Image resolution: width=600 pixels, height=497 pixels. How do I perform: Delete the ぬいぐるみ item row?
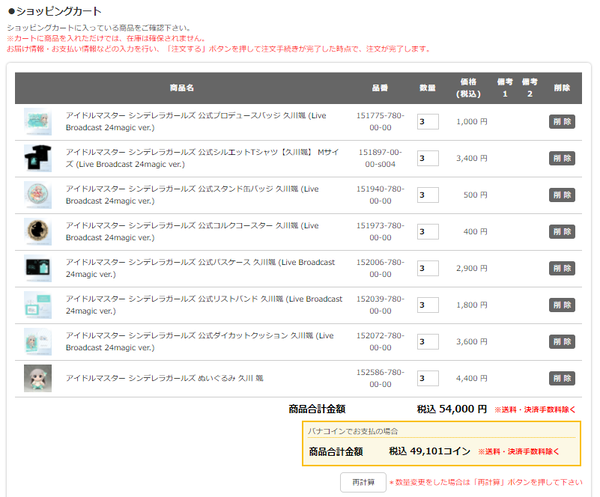pyautogui.click(x=562, y=378)
